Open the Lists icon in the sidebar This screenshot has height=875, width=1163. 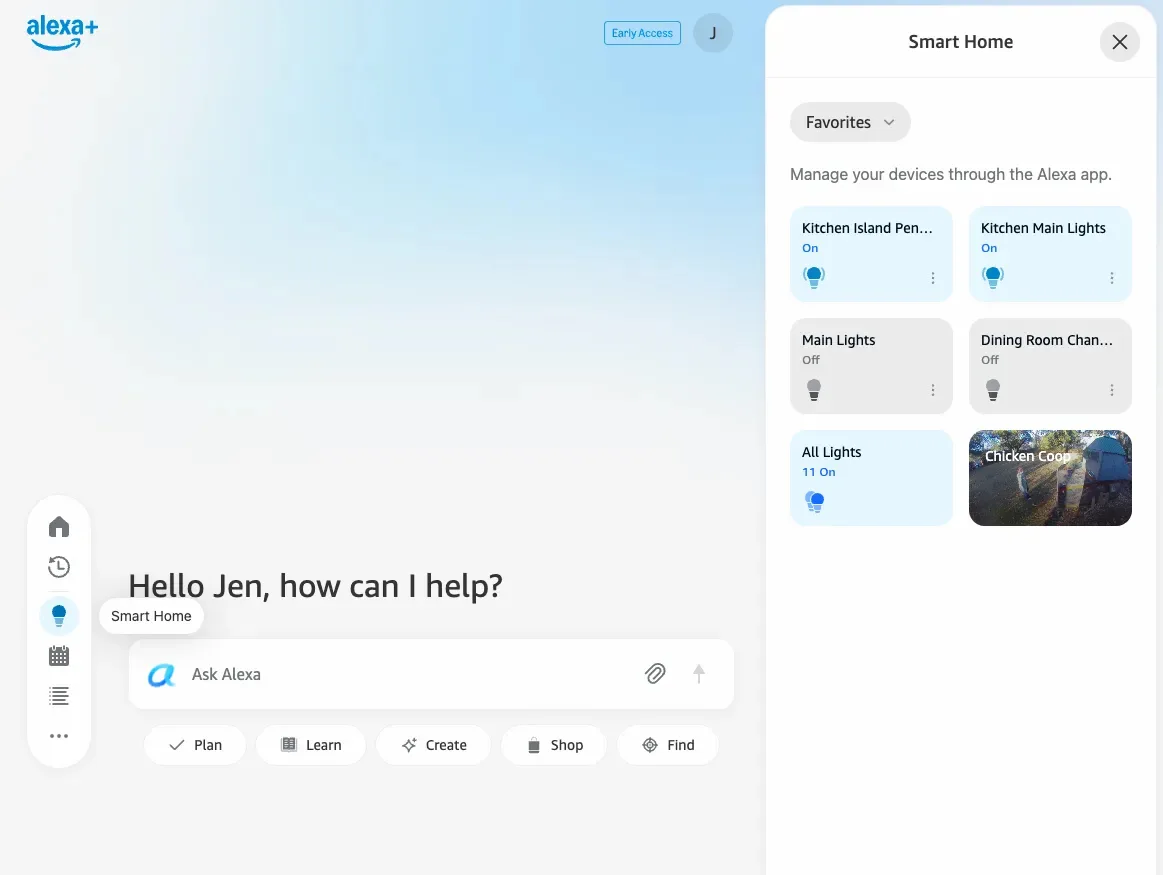59,695
